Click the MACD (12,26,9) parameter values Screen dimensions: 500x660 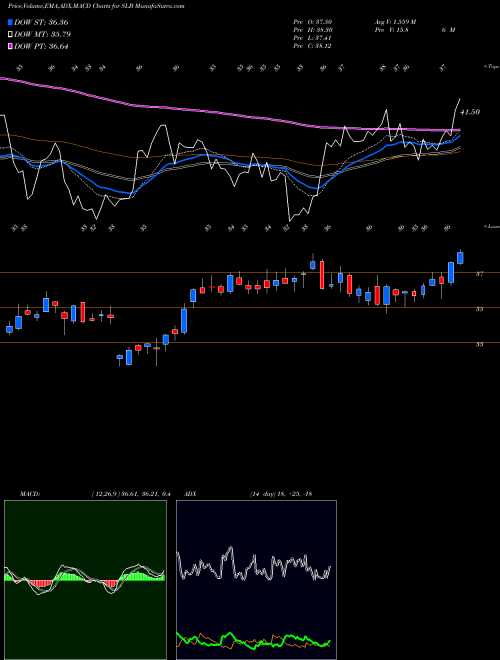pos(130,494)
